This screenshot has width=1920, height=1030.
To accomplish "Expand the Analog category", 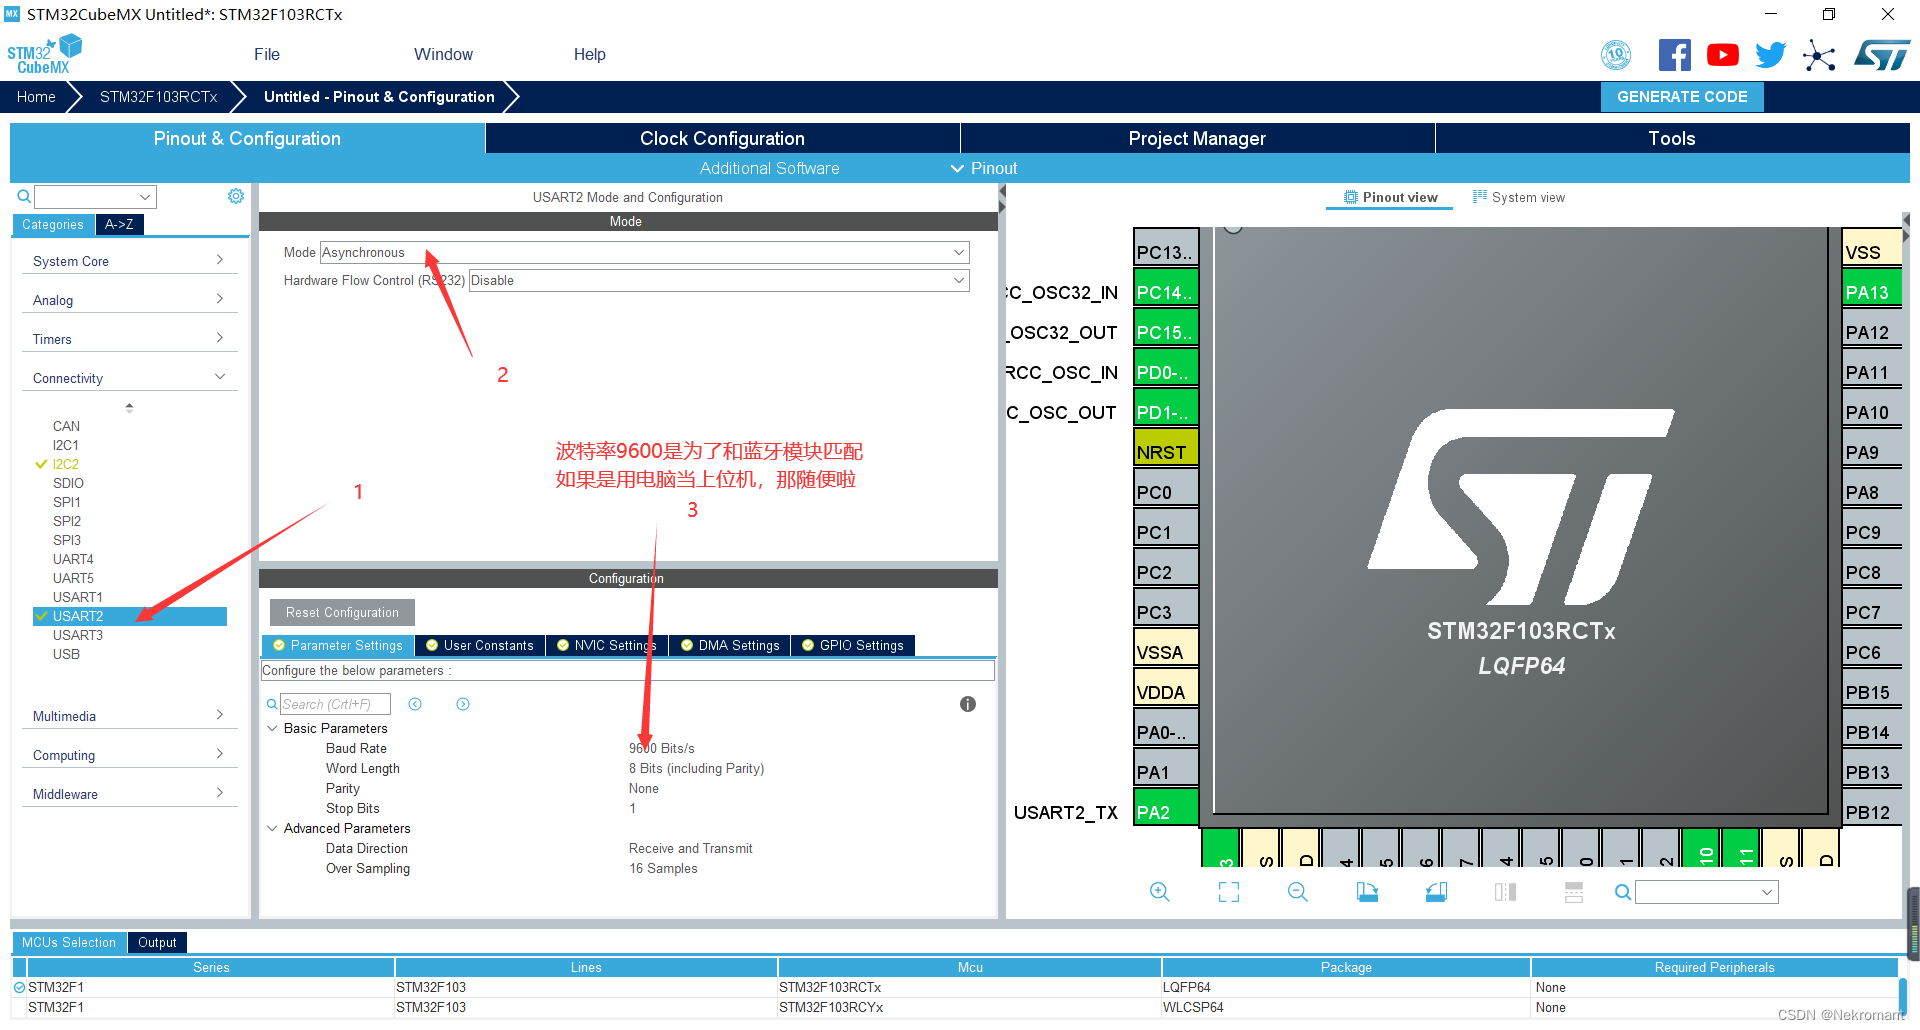I will tap(129, 300).
